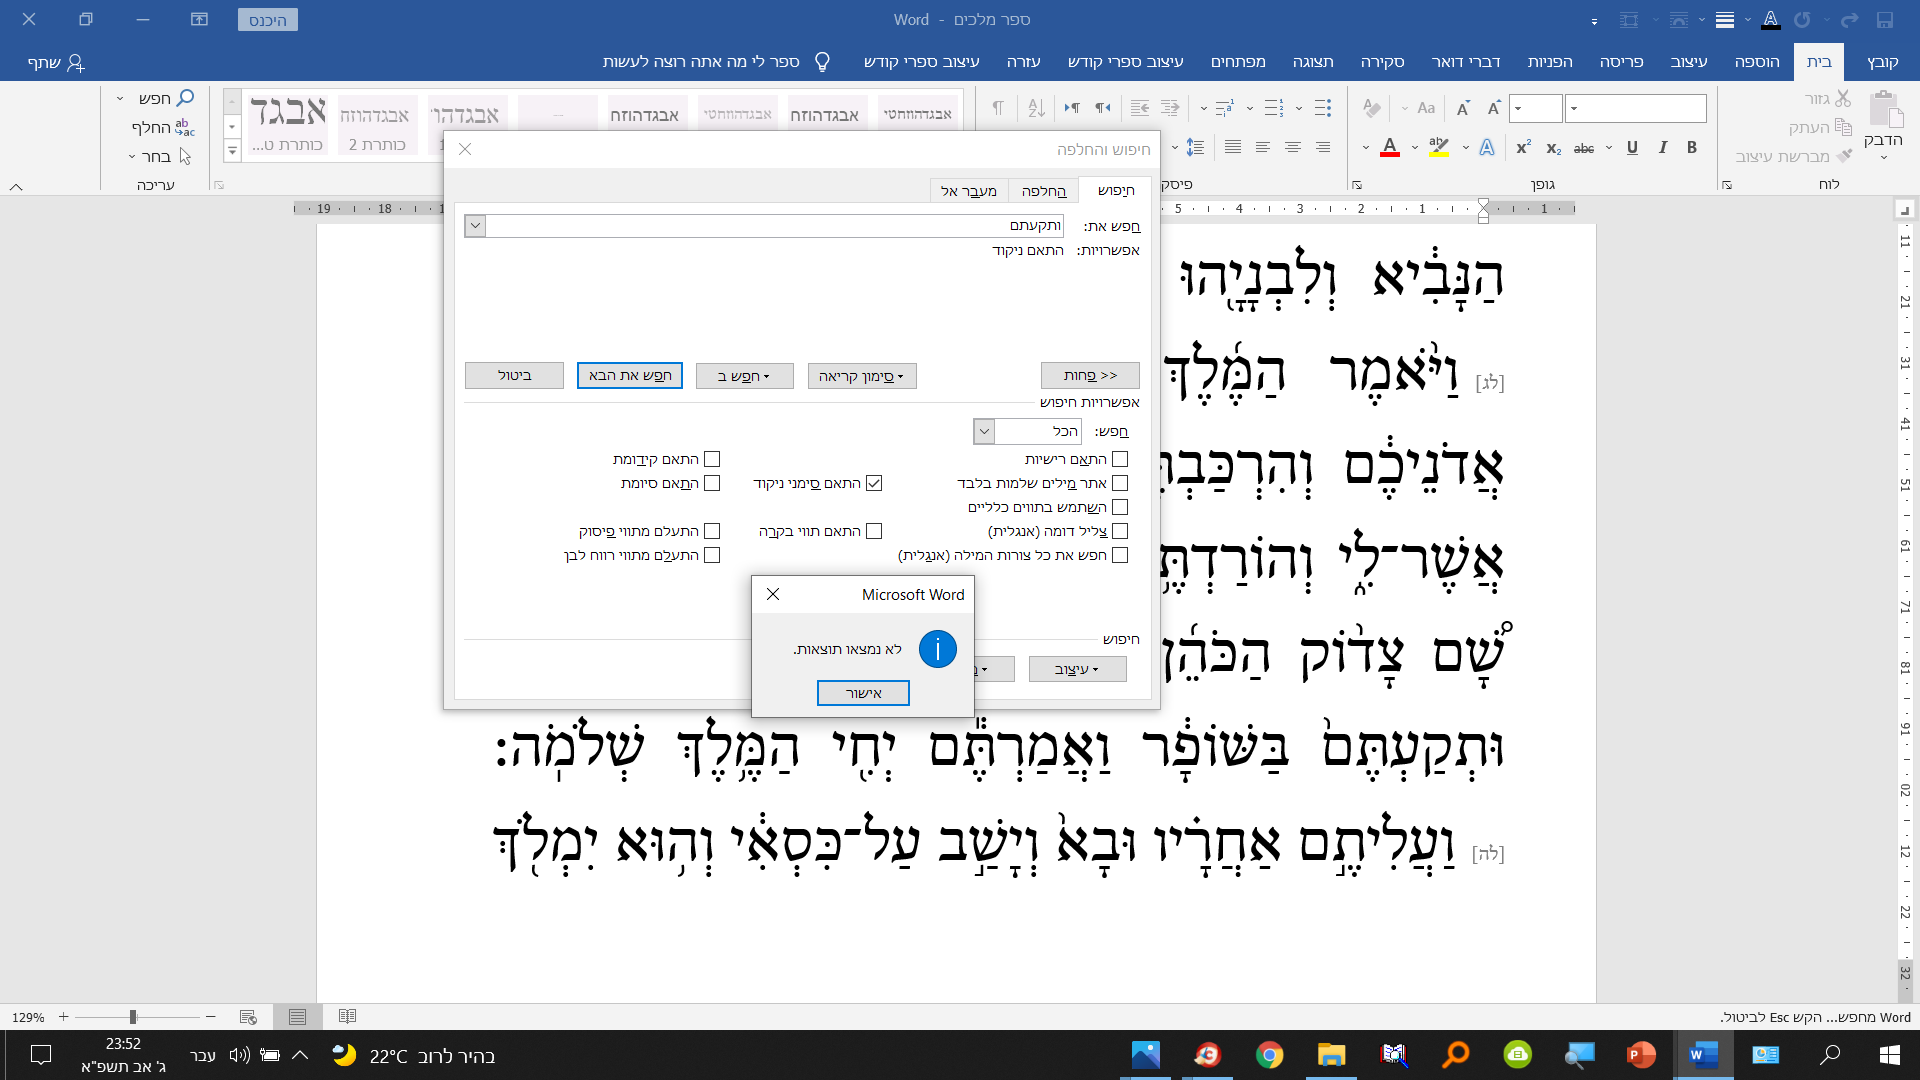
Task: Check אתר מילים שלמות בלבד option
Action: [x=1121, y=482]
